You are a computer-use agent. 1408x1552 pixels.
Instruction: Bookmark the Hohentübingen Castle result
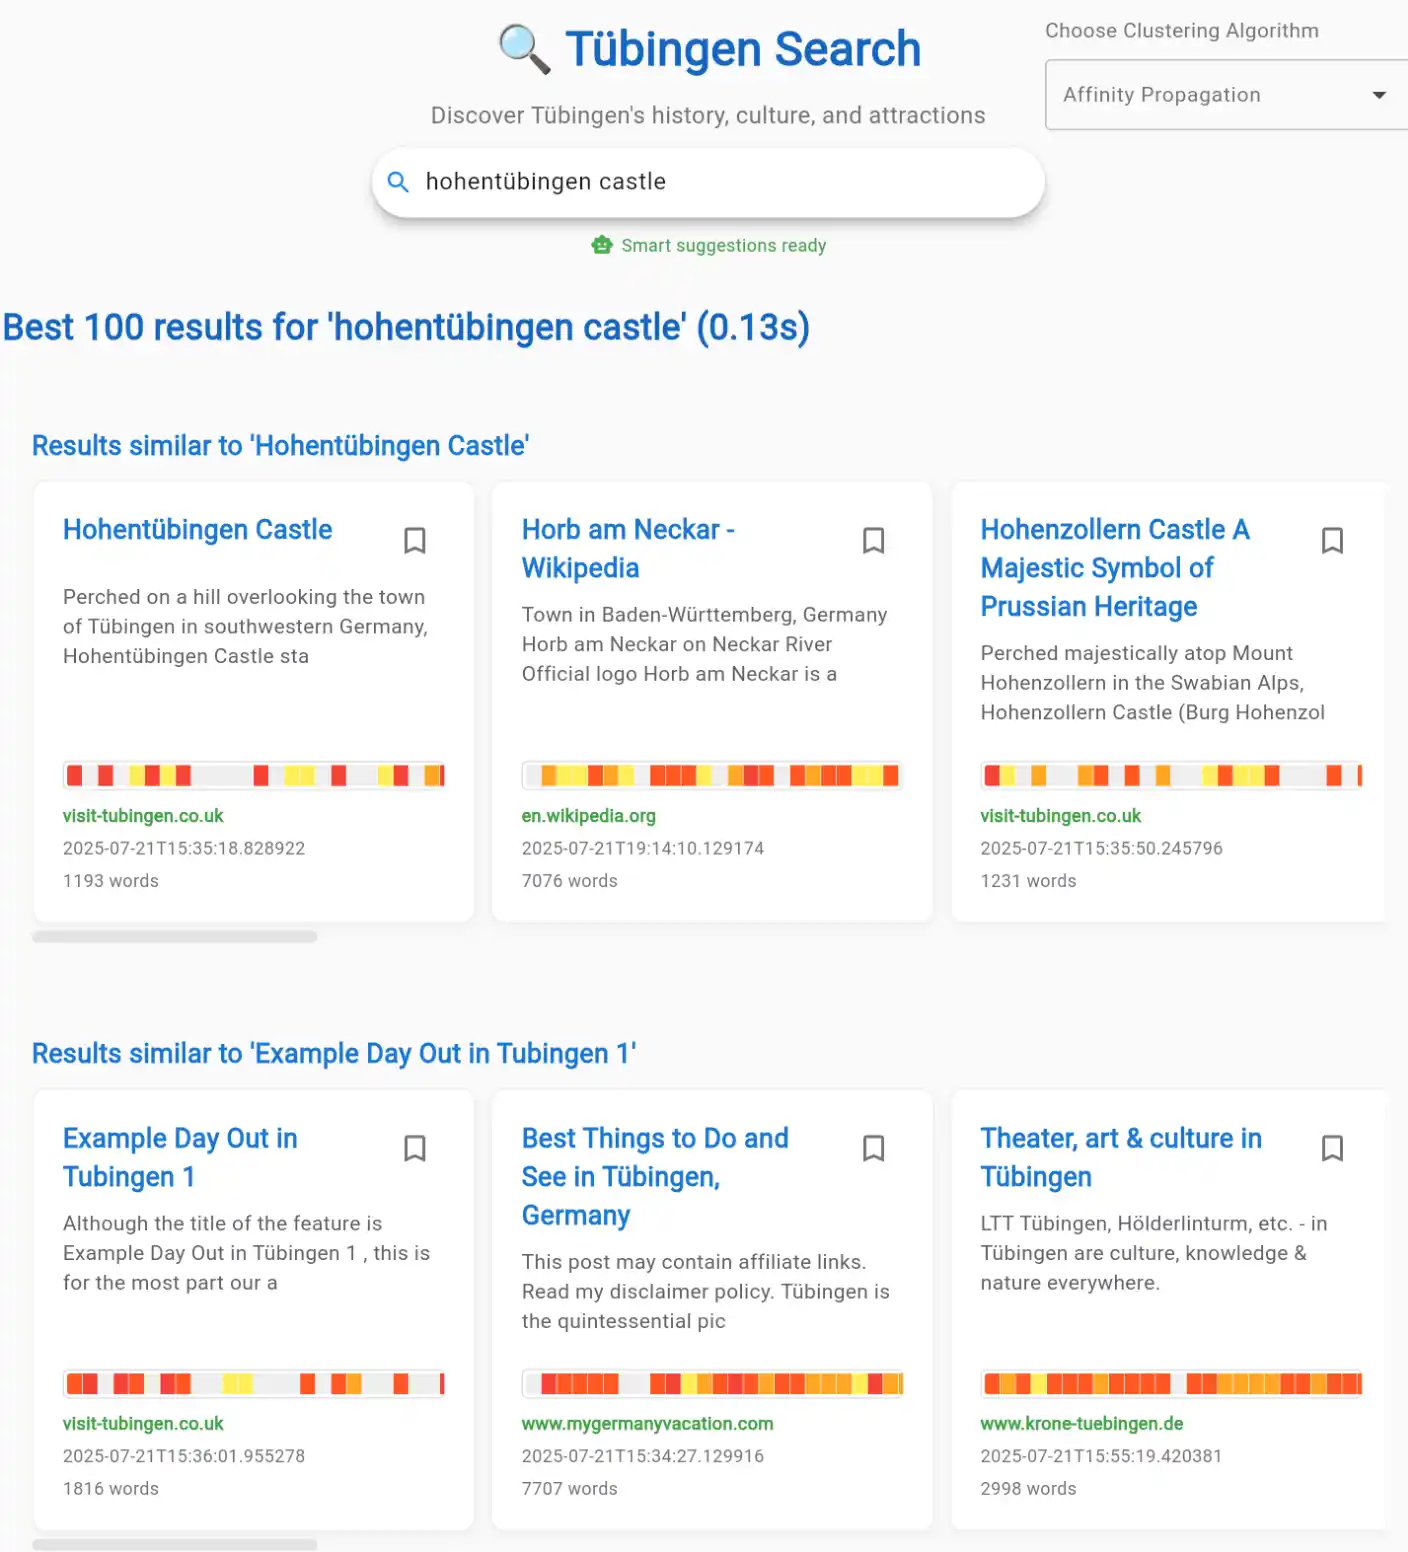(x=414, y=541)
